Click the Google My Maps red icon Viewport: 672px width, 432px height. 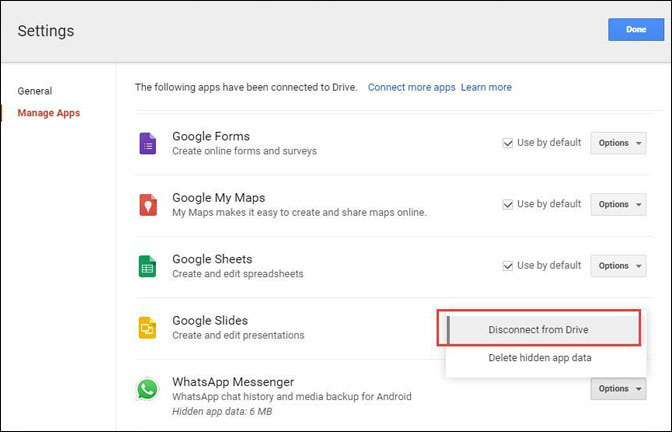[148, 205]
